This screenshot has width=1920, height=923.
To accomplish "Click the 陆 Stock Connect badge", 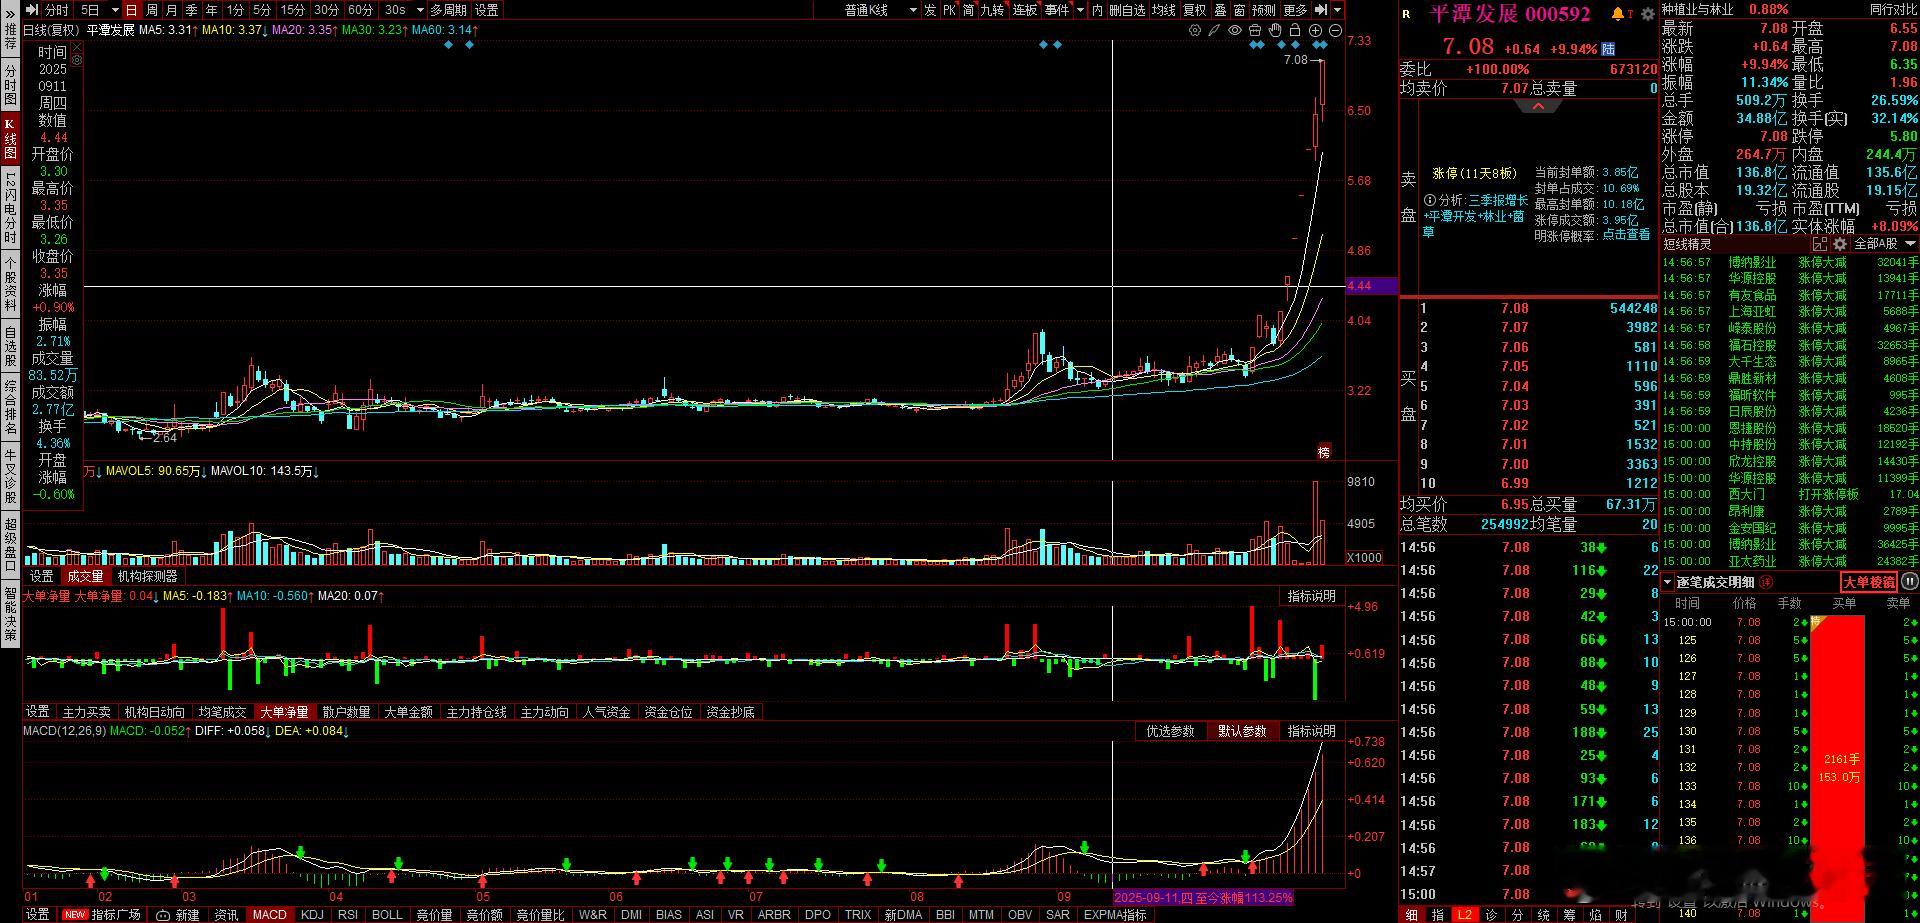I will pyautogui.click(x=1608, y=49).
